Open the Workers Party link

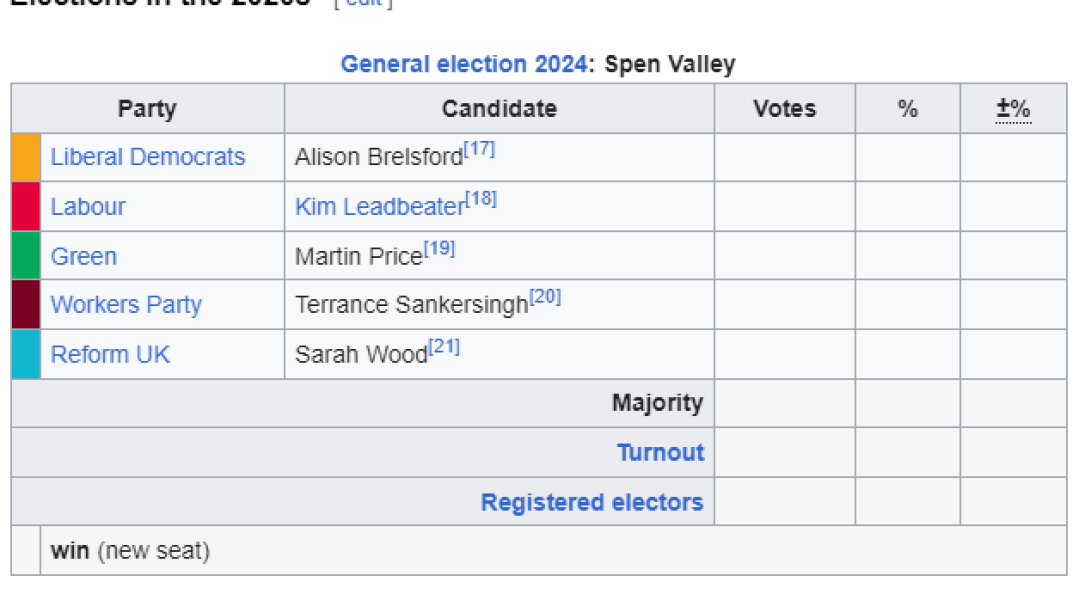click(126, 305)
